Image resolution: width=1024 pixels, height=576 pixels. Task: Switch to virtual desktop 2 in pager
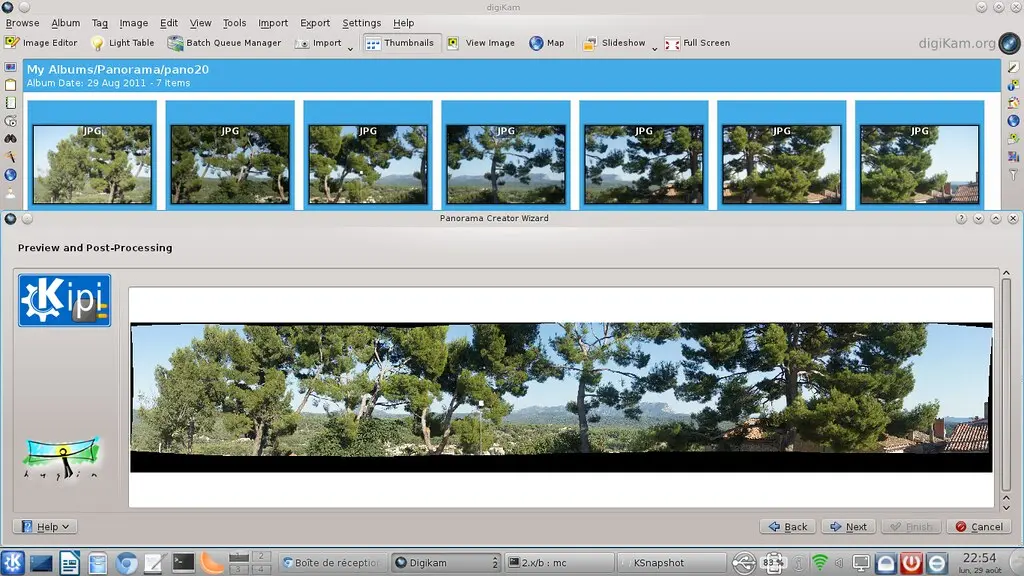(x=262, y=556)
